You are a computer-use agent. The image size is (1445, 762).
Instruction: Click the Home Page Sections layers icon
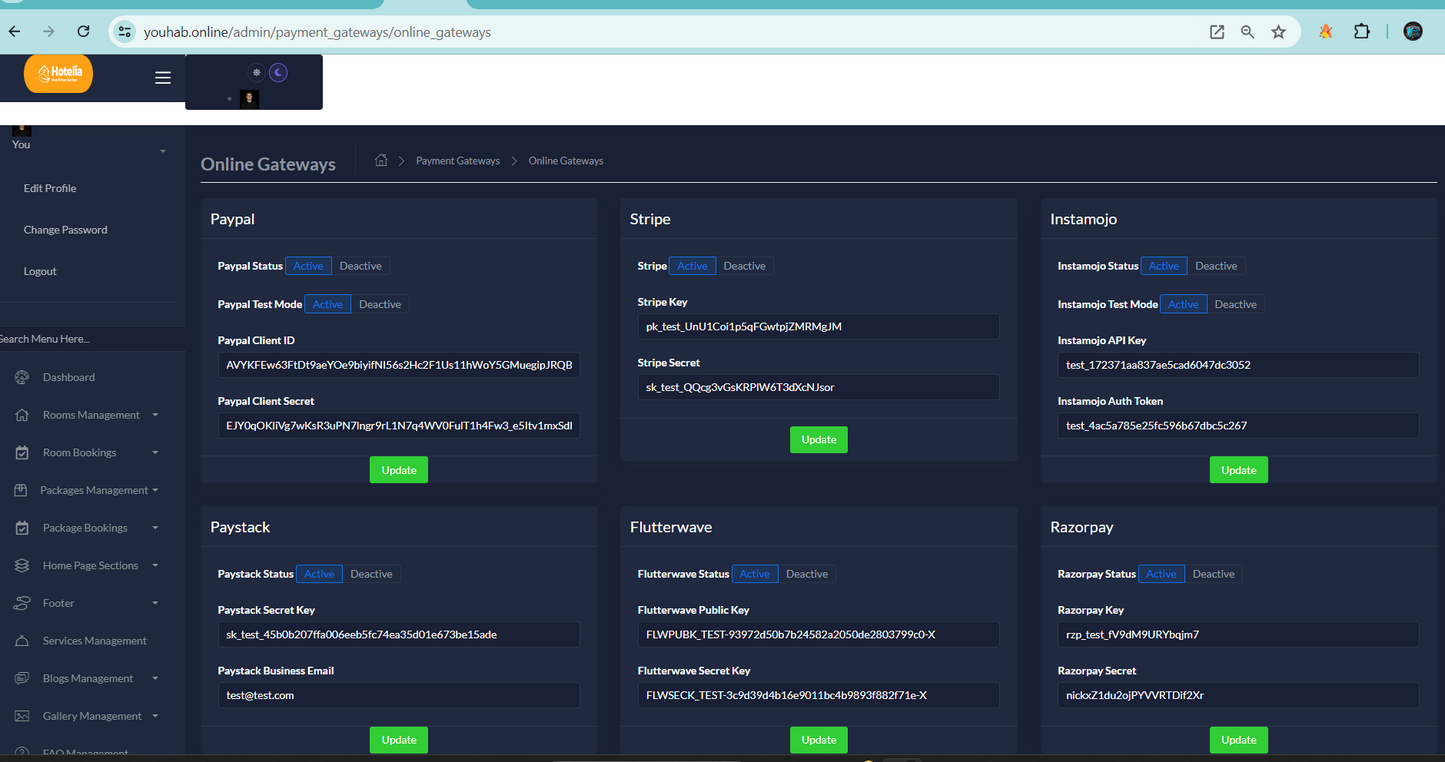click(22, 566)
